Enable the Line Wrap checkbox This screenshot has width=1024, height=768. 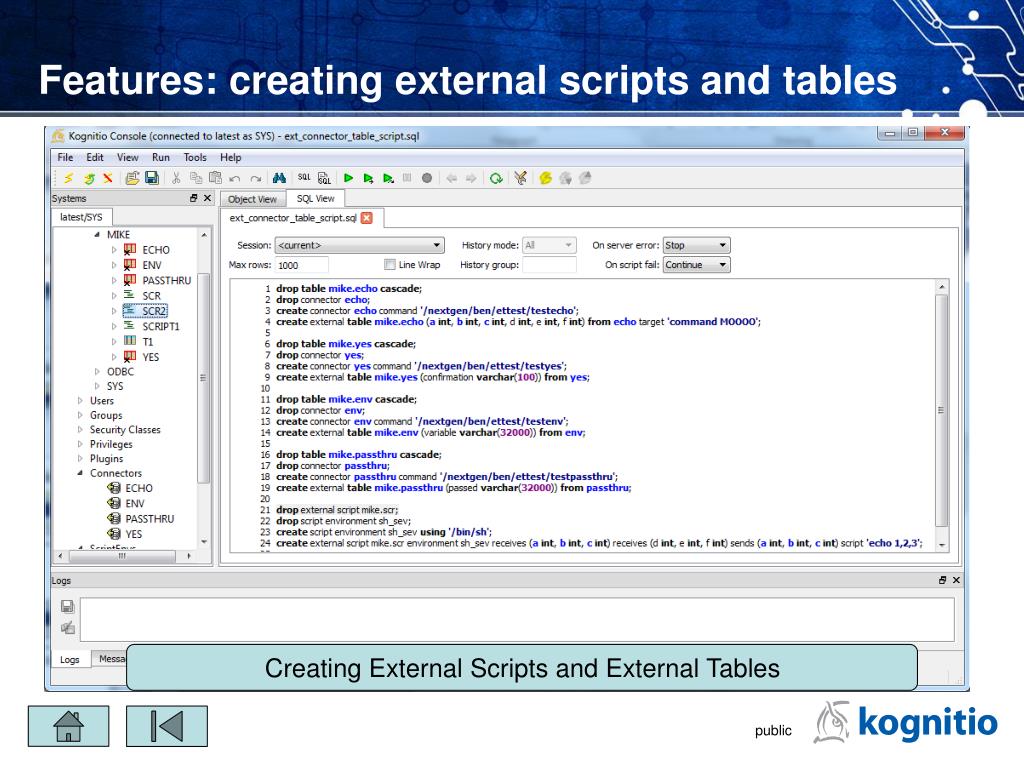[x=390, y=265]
